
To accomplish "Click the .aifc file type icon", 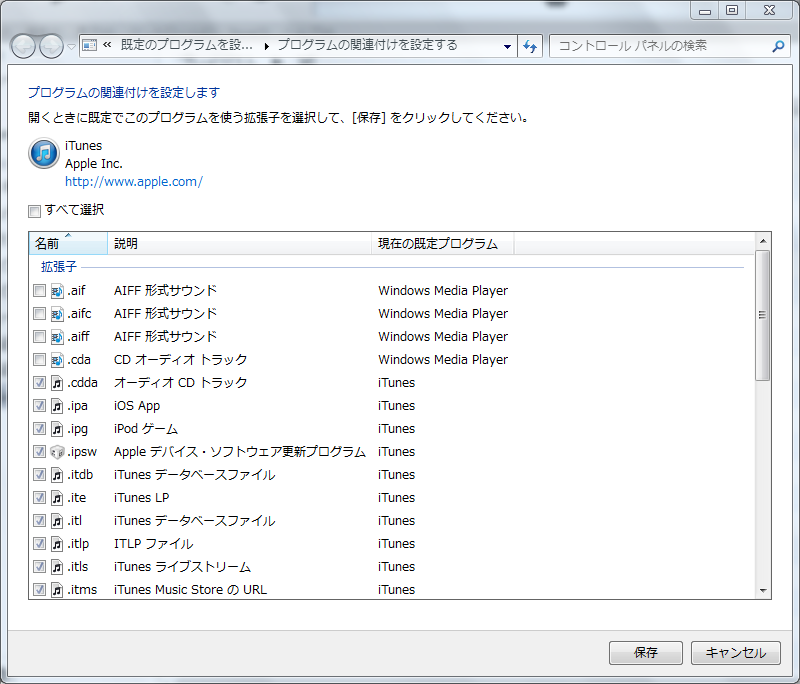I will point(57,314).
